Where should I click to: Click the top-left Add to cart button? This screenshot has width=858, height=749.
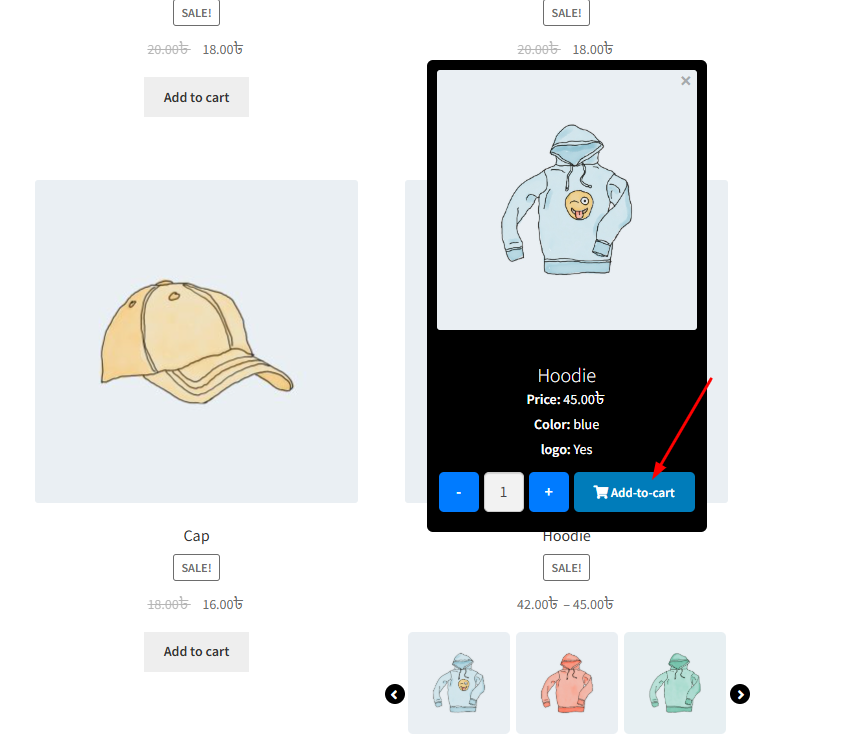click(196, 97)
